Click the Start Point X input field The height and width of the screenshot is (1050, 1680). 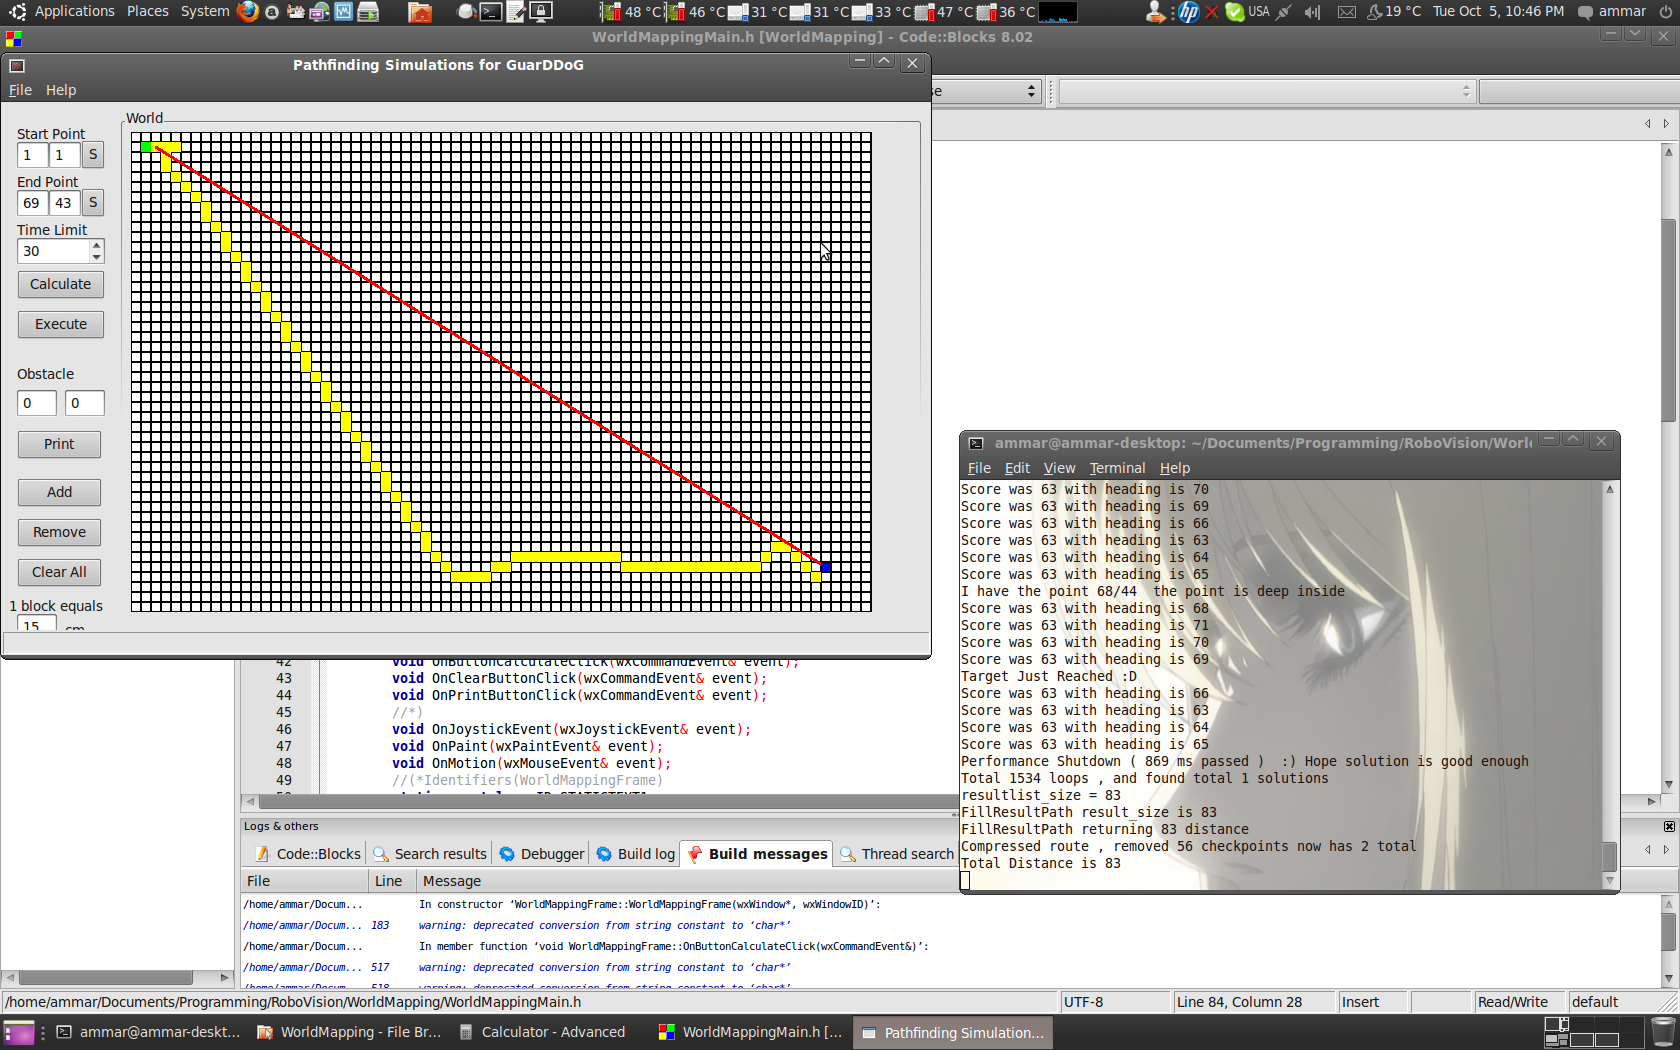32,155
